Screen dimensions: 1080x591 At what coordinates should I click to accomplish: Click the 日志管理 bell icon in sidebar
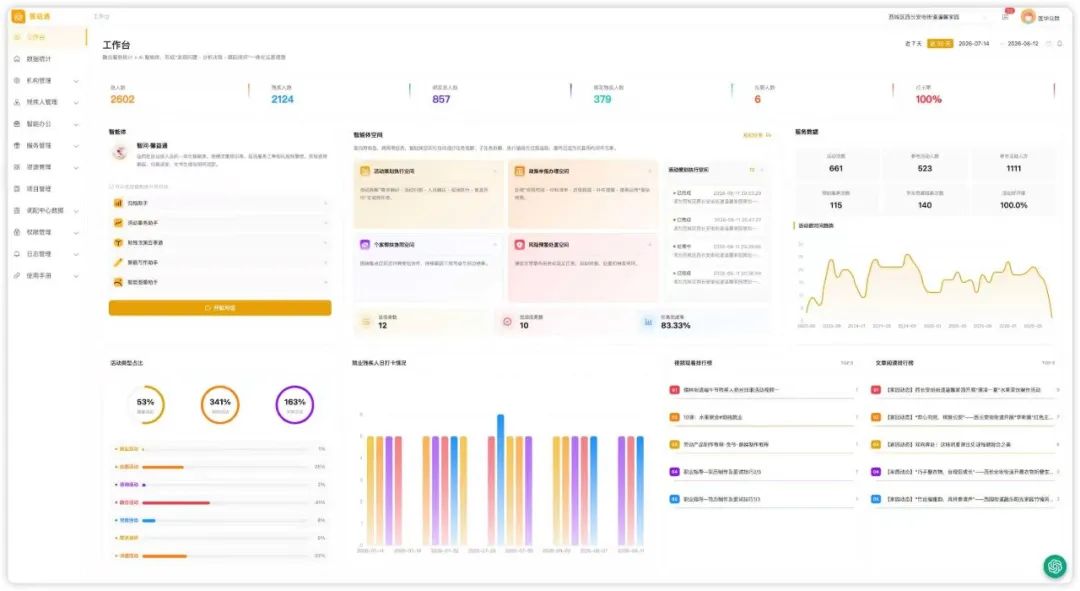click(17, 254)
